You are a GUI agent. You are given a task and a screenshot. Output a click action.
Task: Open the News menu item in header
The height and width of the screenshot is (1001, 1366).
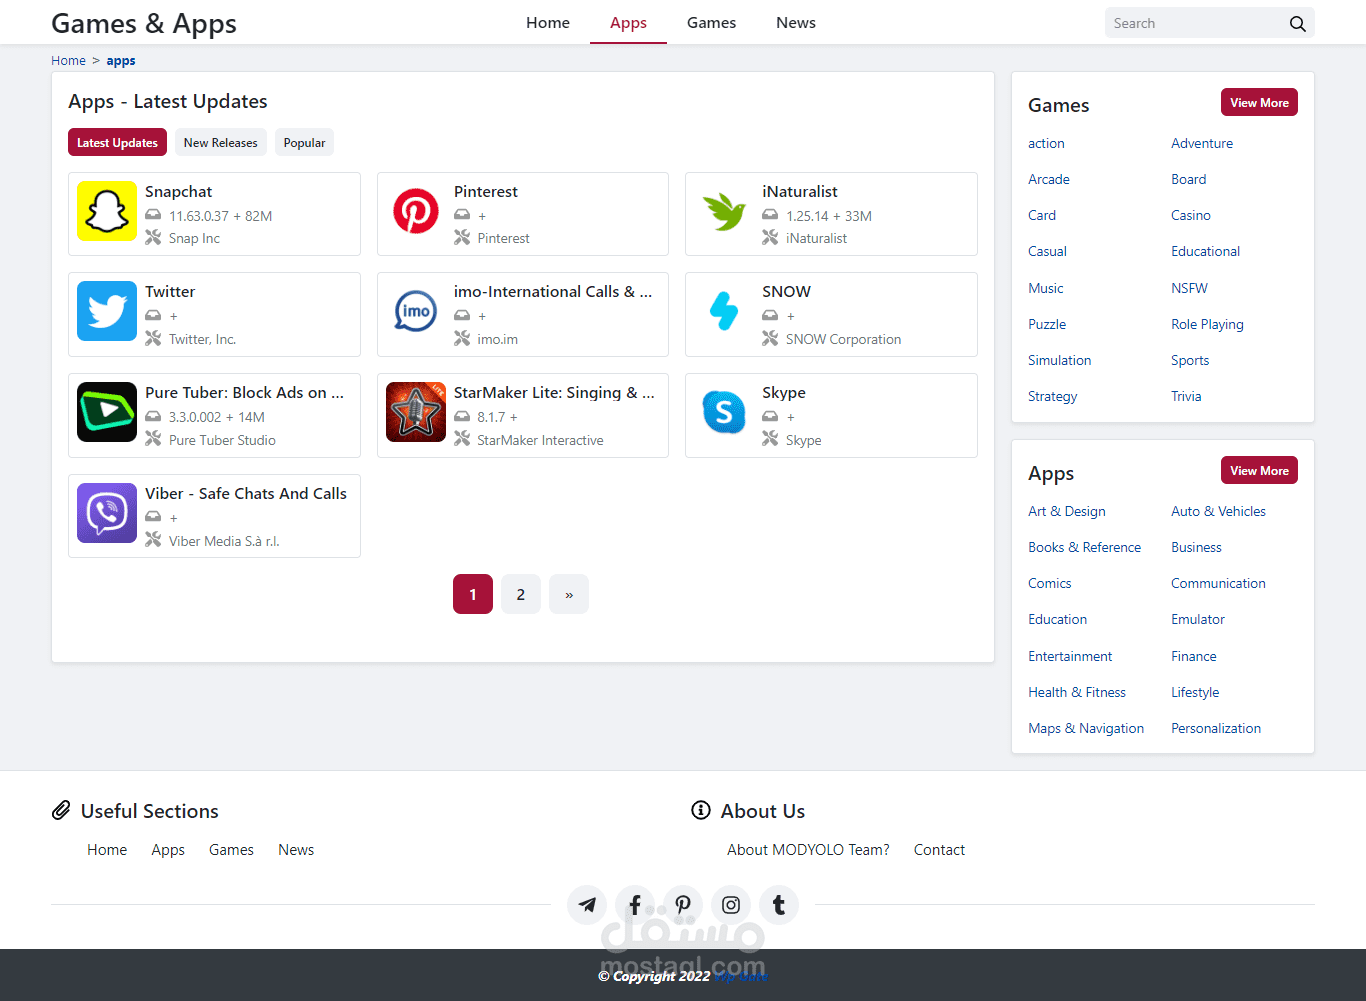[796, 23]
